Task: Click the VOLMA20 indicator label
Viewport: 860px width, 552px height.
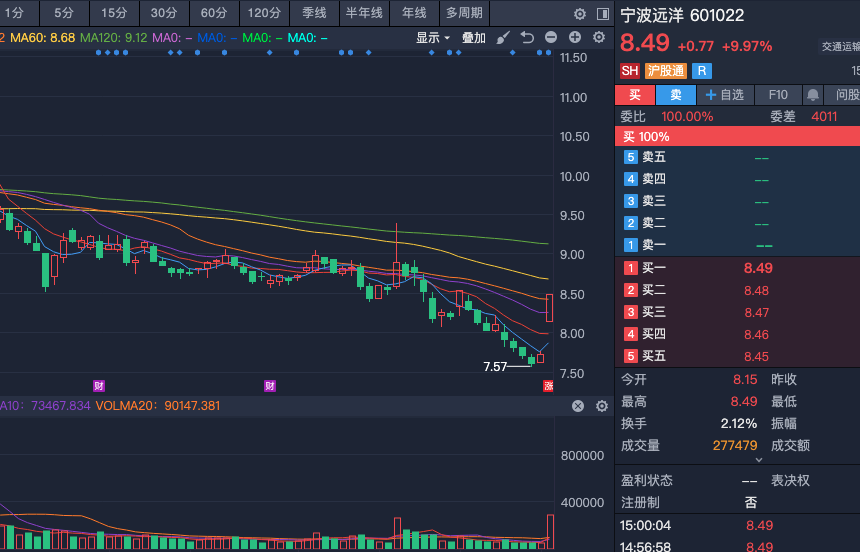Action: pos(158,406)
